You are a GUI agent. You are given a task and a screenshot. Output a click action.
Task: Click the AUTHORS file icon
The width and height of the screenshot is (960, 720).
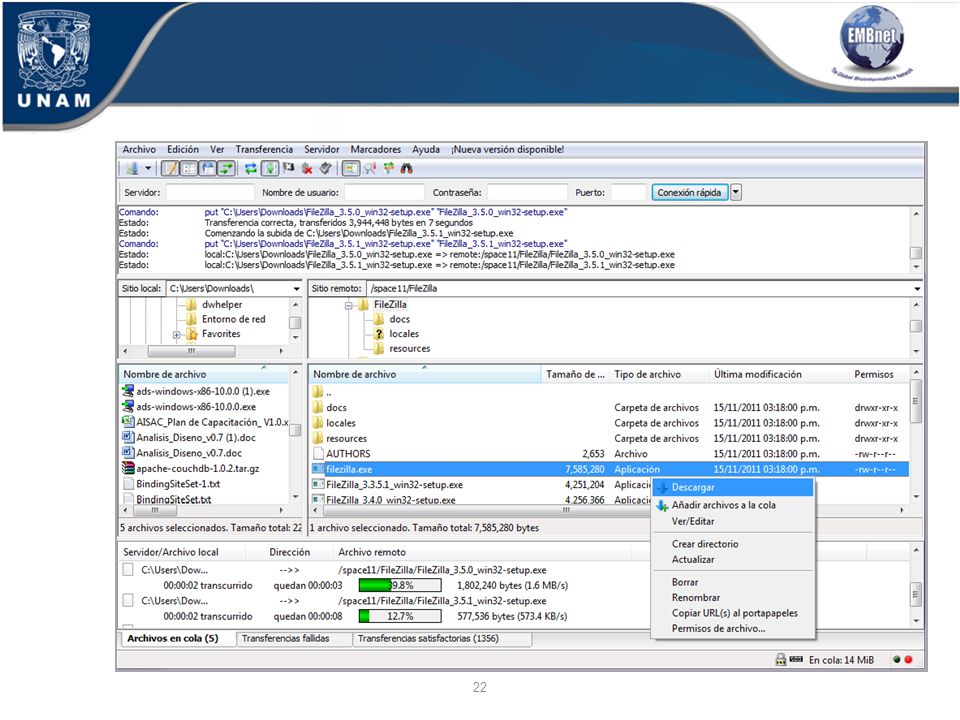[318, 454]
